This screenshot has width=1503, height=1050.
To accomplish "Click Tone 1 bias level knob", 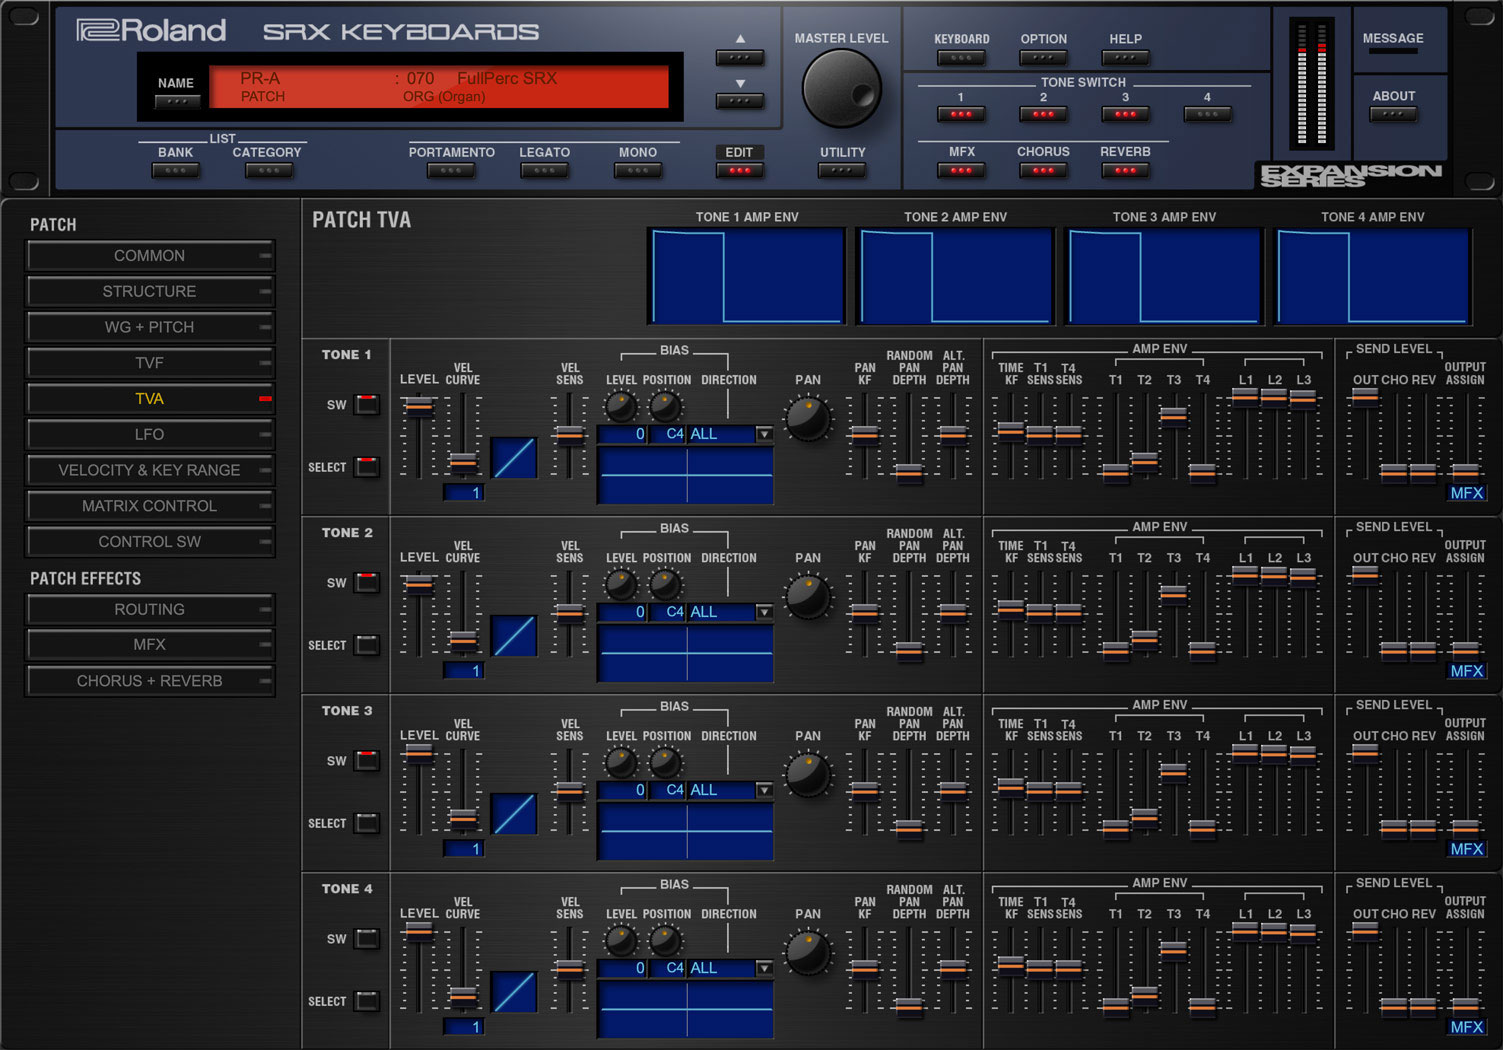I will tap(621, 406).
